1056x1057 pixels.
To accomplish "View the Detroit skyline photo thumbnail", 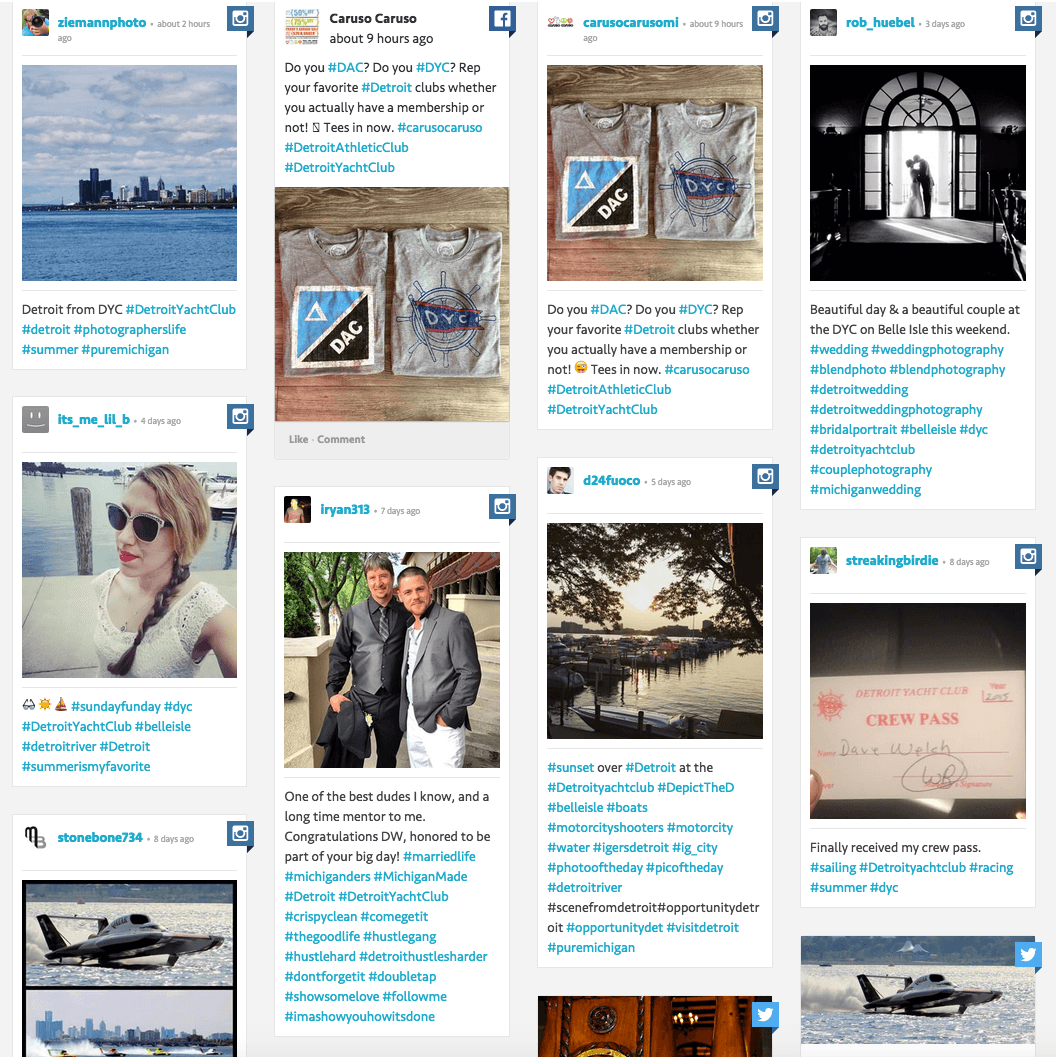I will (x=129, y=173).
